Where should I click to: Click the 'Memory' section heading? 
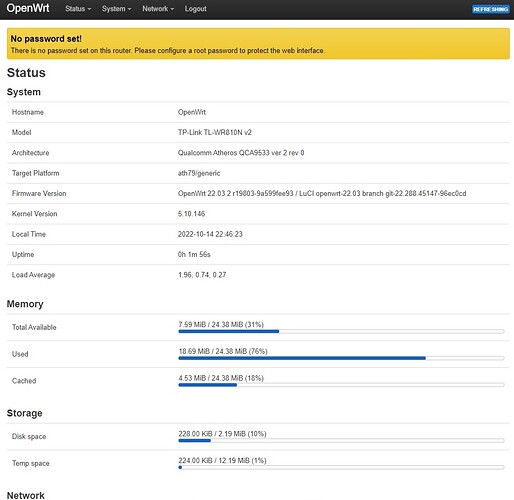pos(25,304)
